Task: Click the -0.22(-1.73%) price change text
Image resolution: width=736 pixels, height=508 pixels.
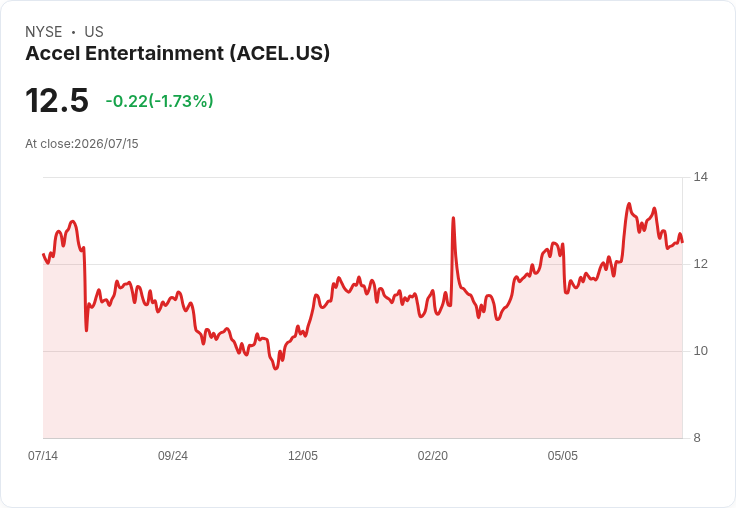Action: (x=160, y=101)
